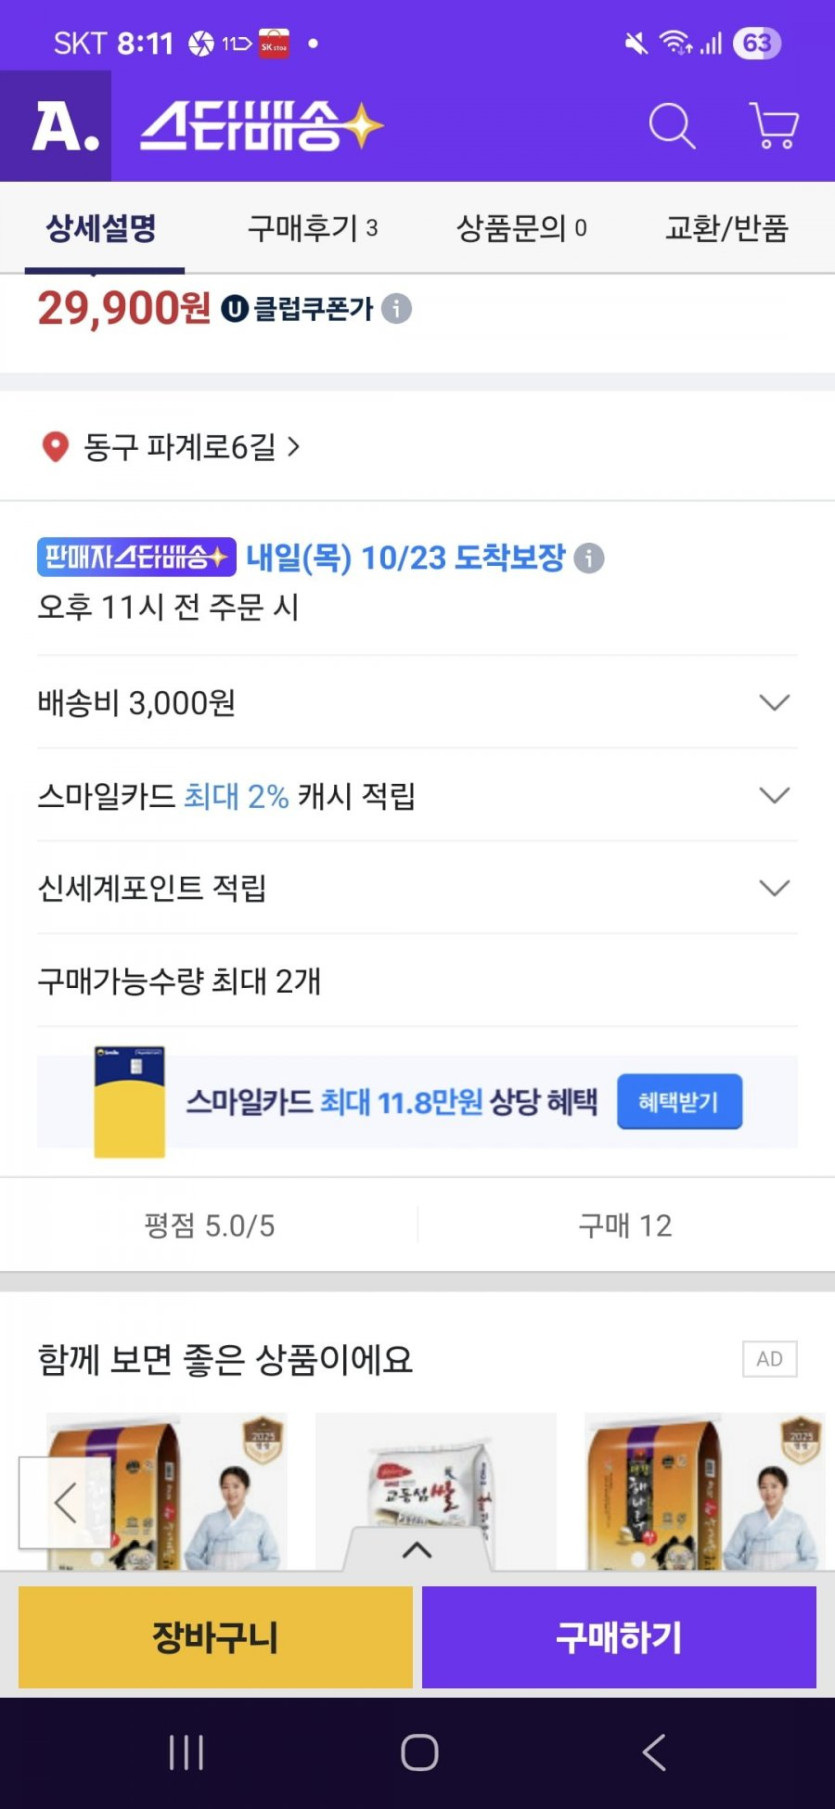
Task: Add item with the 장바구니 button
Action: [x=215, y=1637]
